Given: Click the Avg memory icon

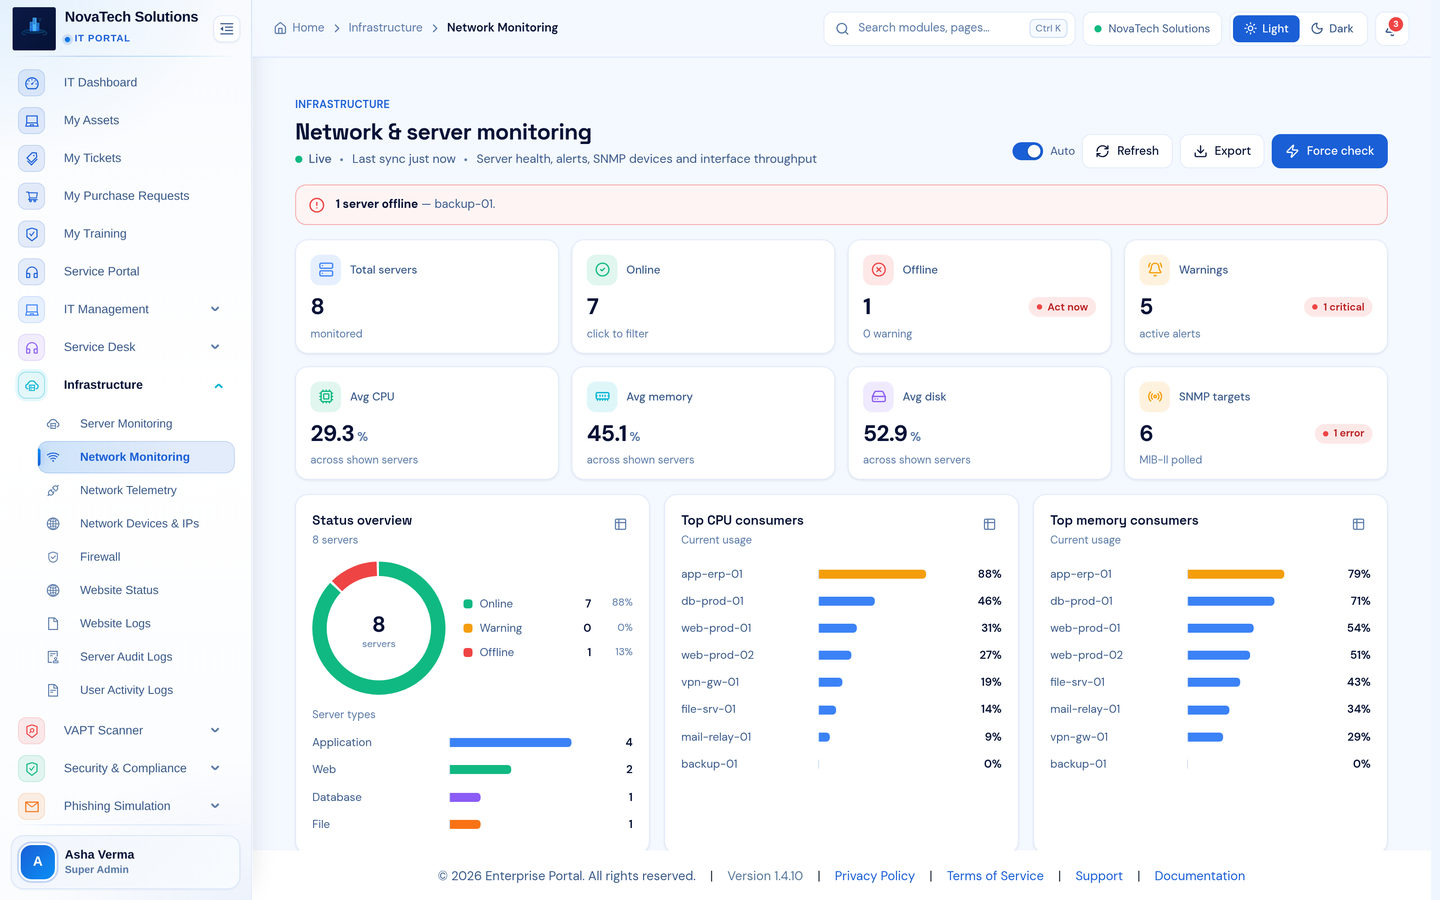Looking at the screenshot, I should coord(602,397).
